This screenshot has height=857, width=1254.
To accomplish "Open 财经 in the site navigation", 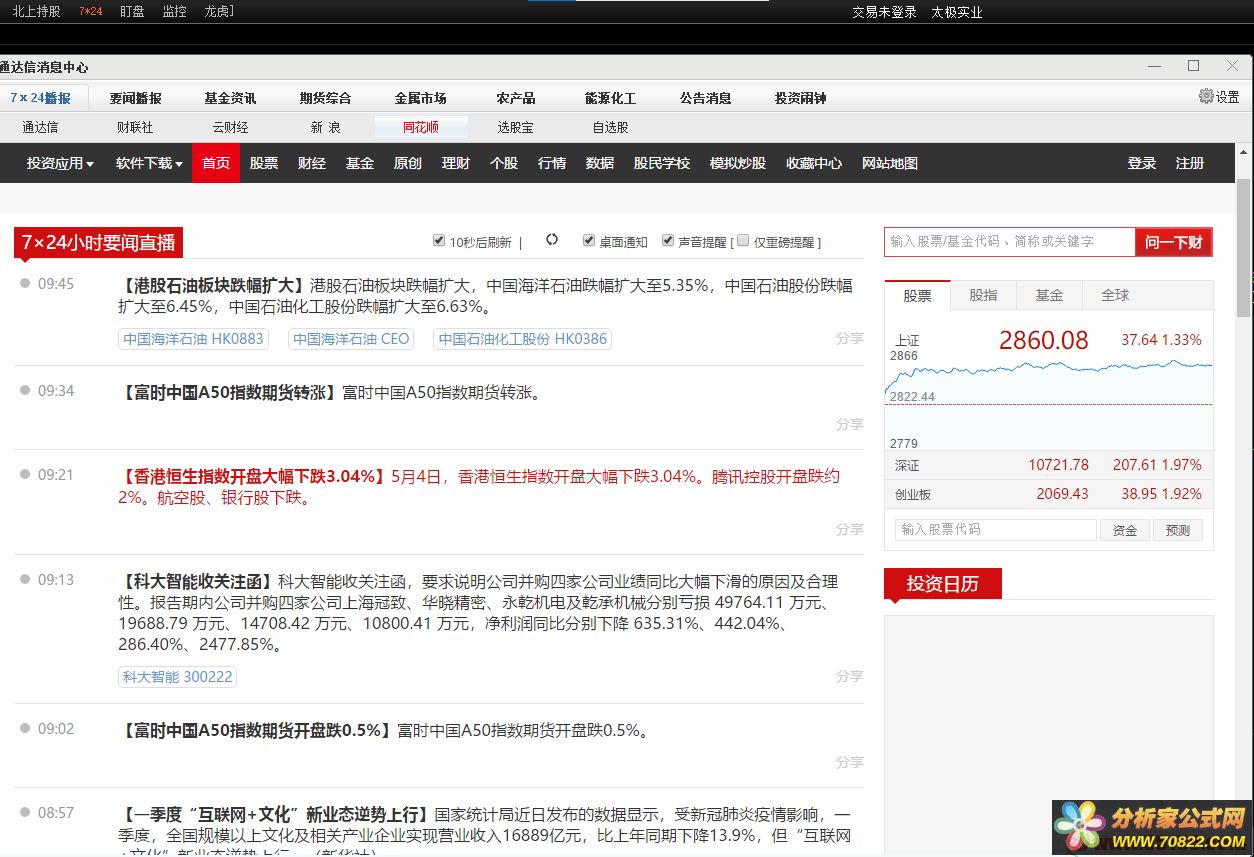I will coord(312,163).
